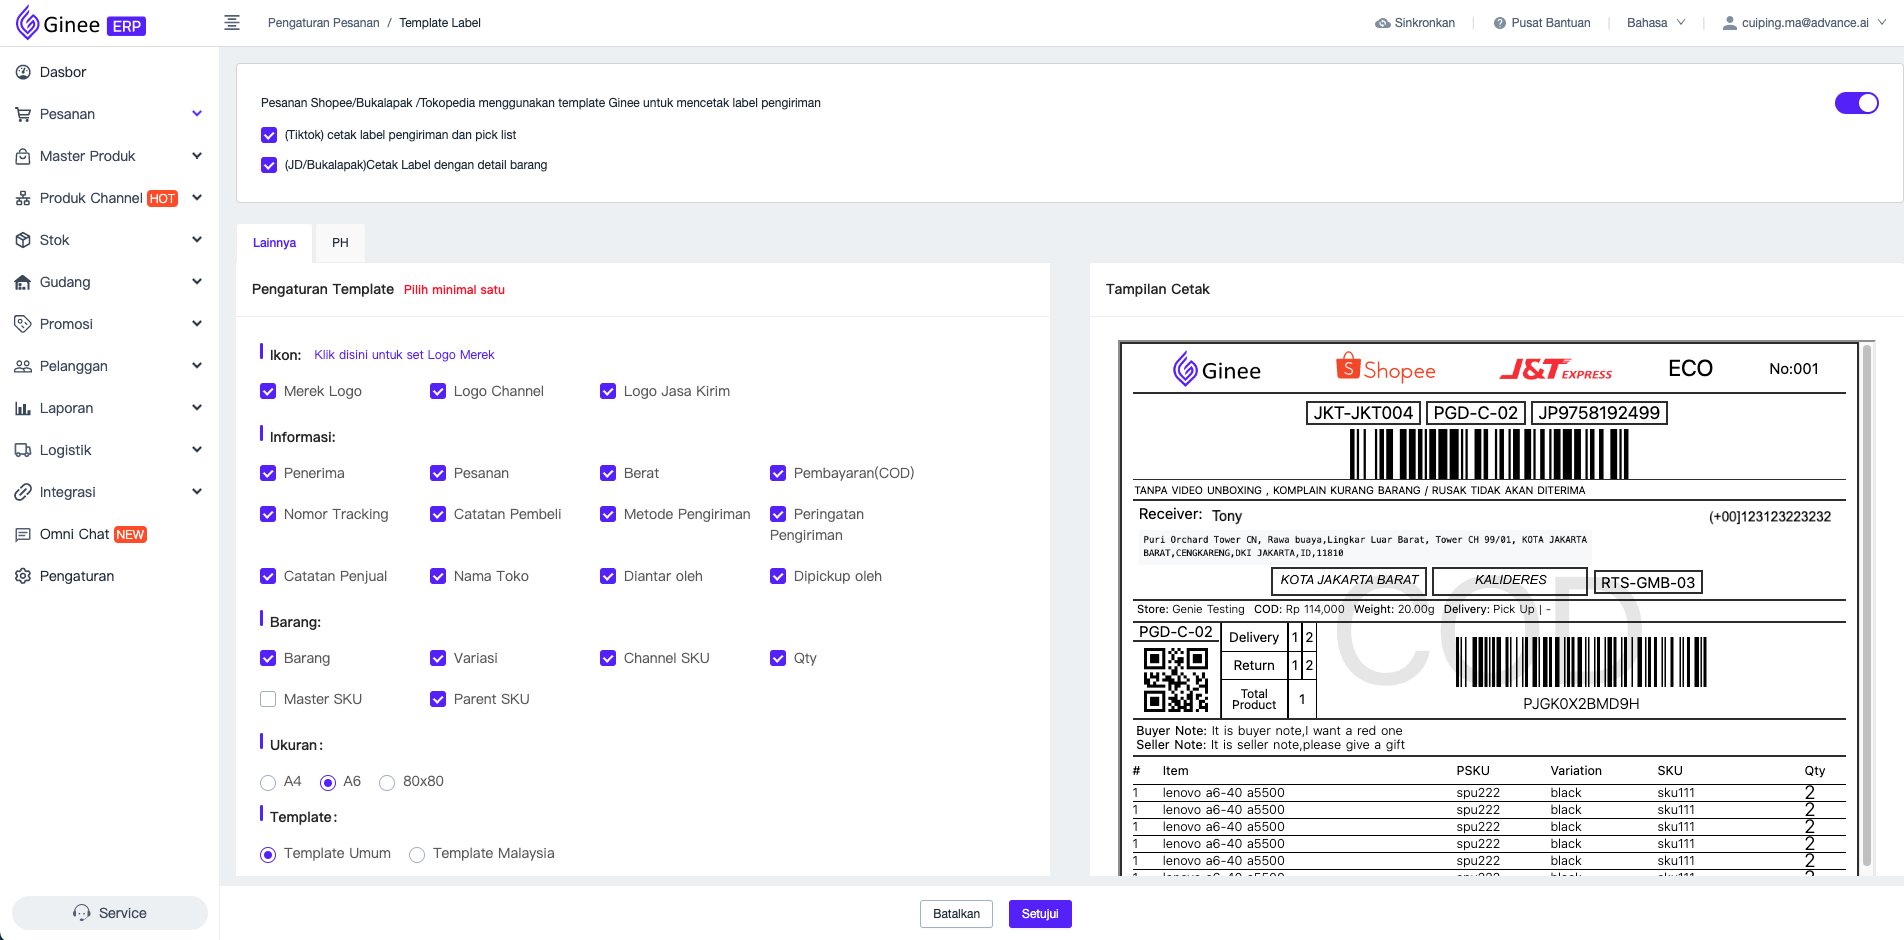
Task: Click the Omni Chat message icon
Action: tap(23, 534)
